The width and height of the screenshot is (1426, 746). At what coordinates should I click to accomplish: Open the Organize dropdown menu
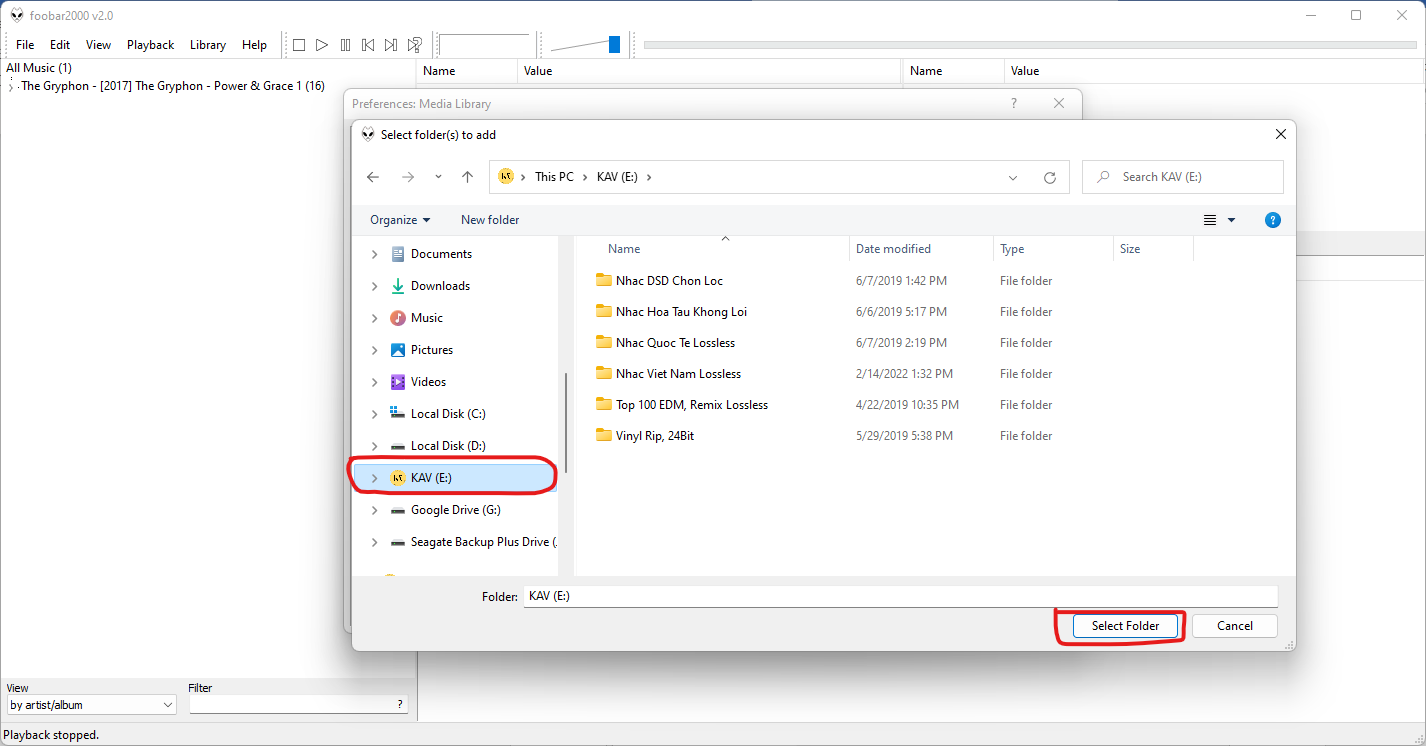click(400, 220)
